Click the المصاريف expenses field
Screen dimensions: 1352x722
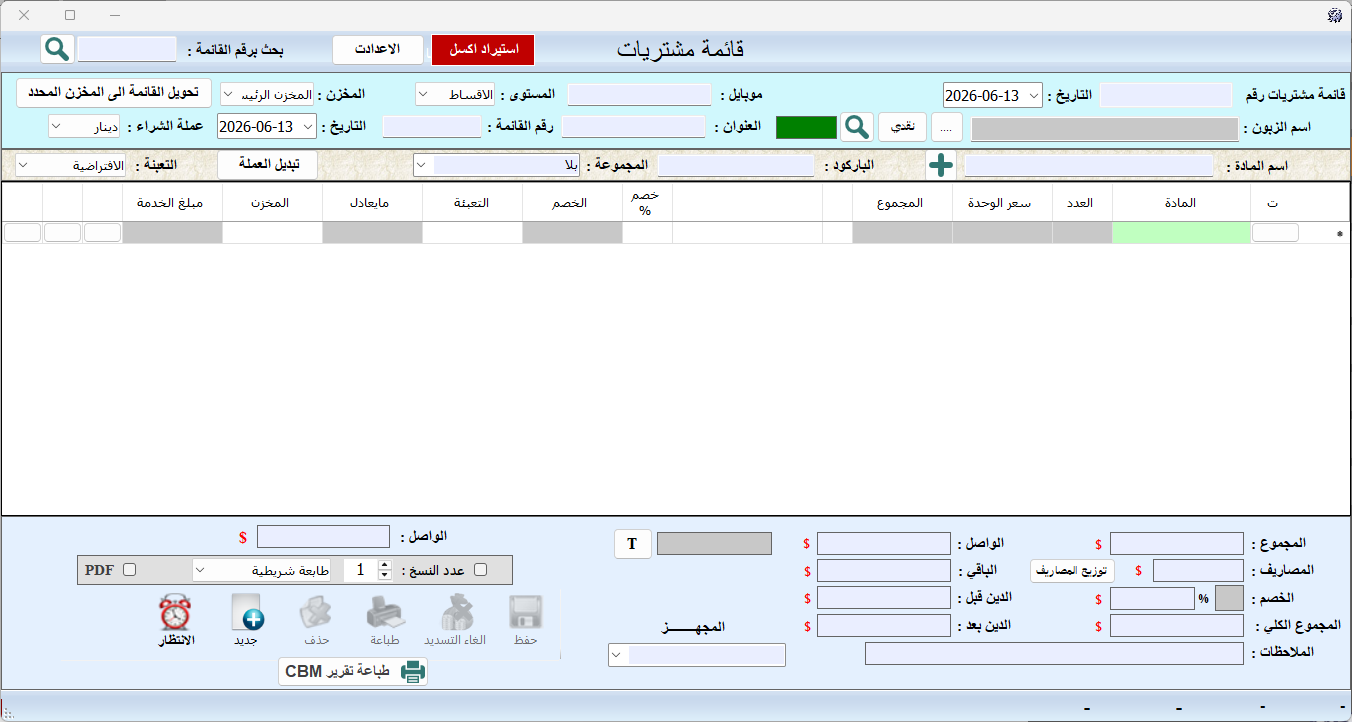tap(1198, 570)
